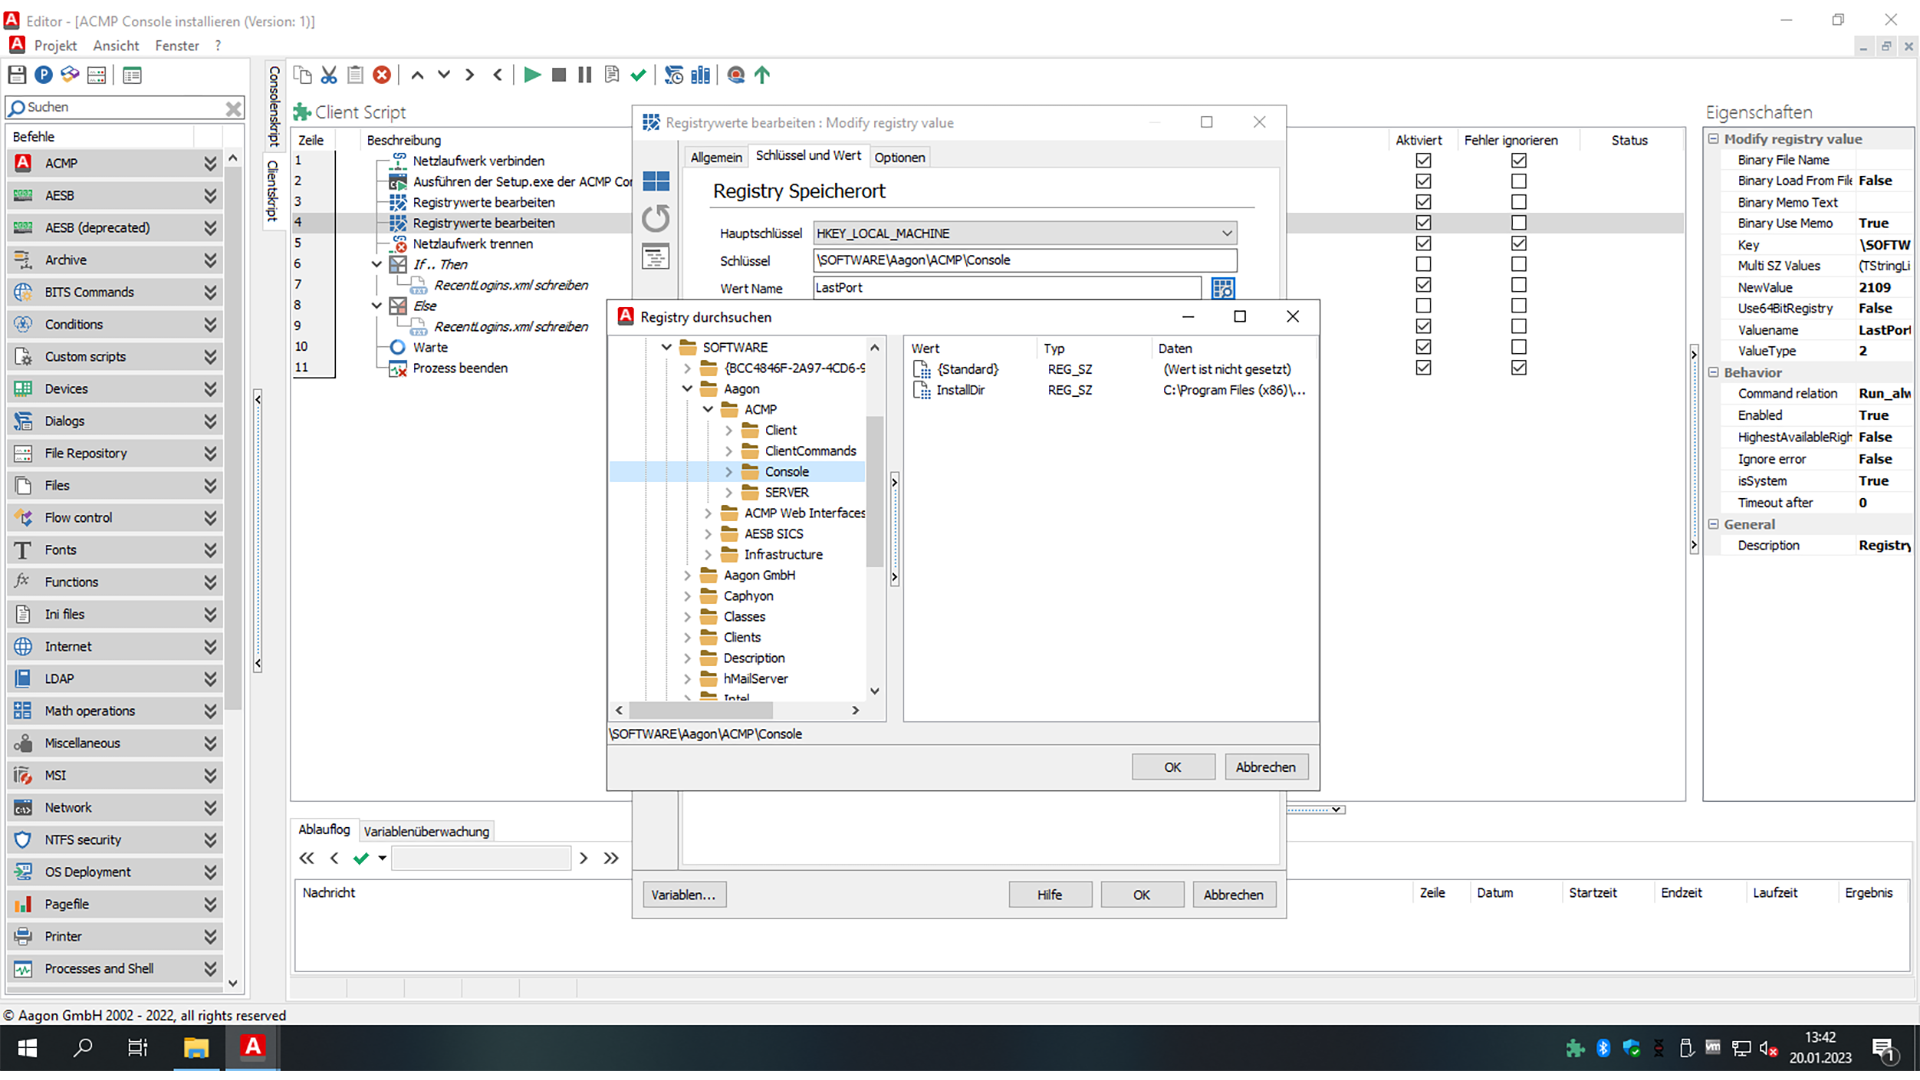
Task: Collapse the If..Then script node
Action: coord(376,264)
